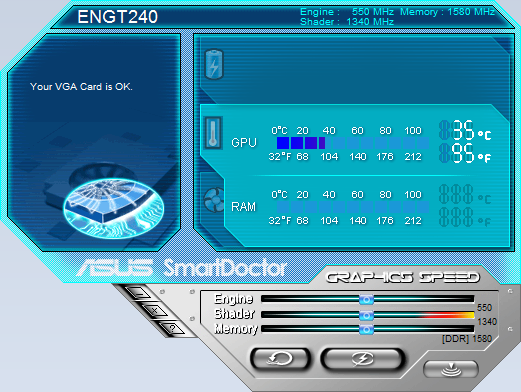Click the Memory clock slider handle
521x392 pixels.
tap(366, 330)
